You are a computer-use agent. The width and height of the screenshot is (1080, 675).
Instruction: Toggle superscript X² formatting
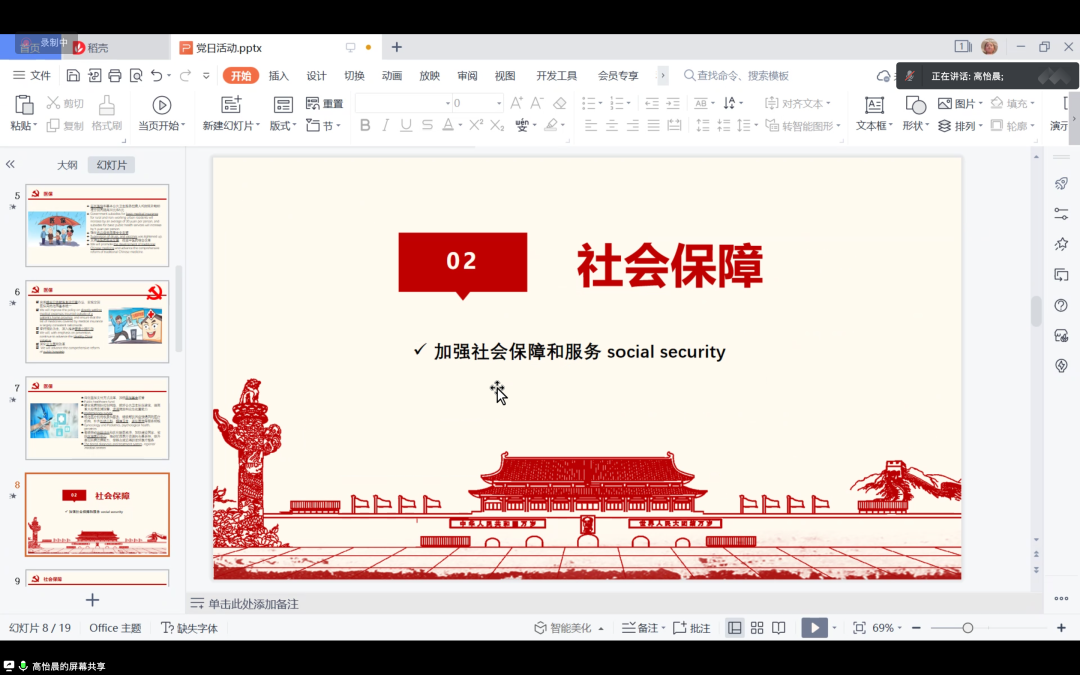(x=476, y=125)
